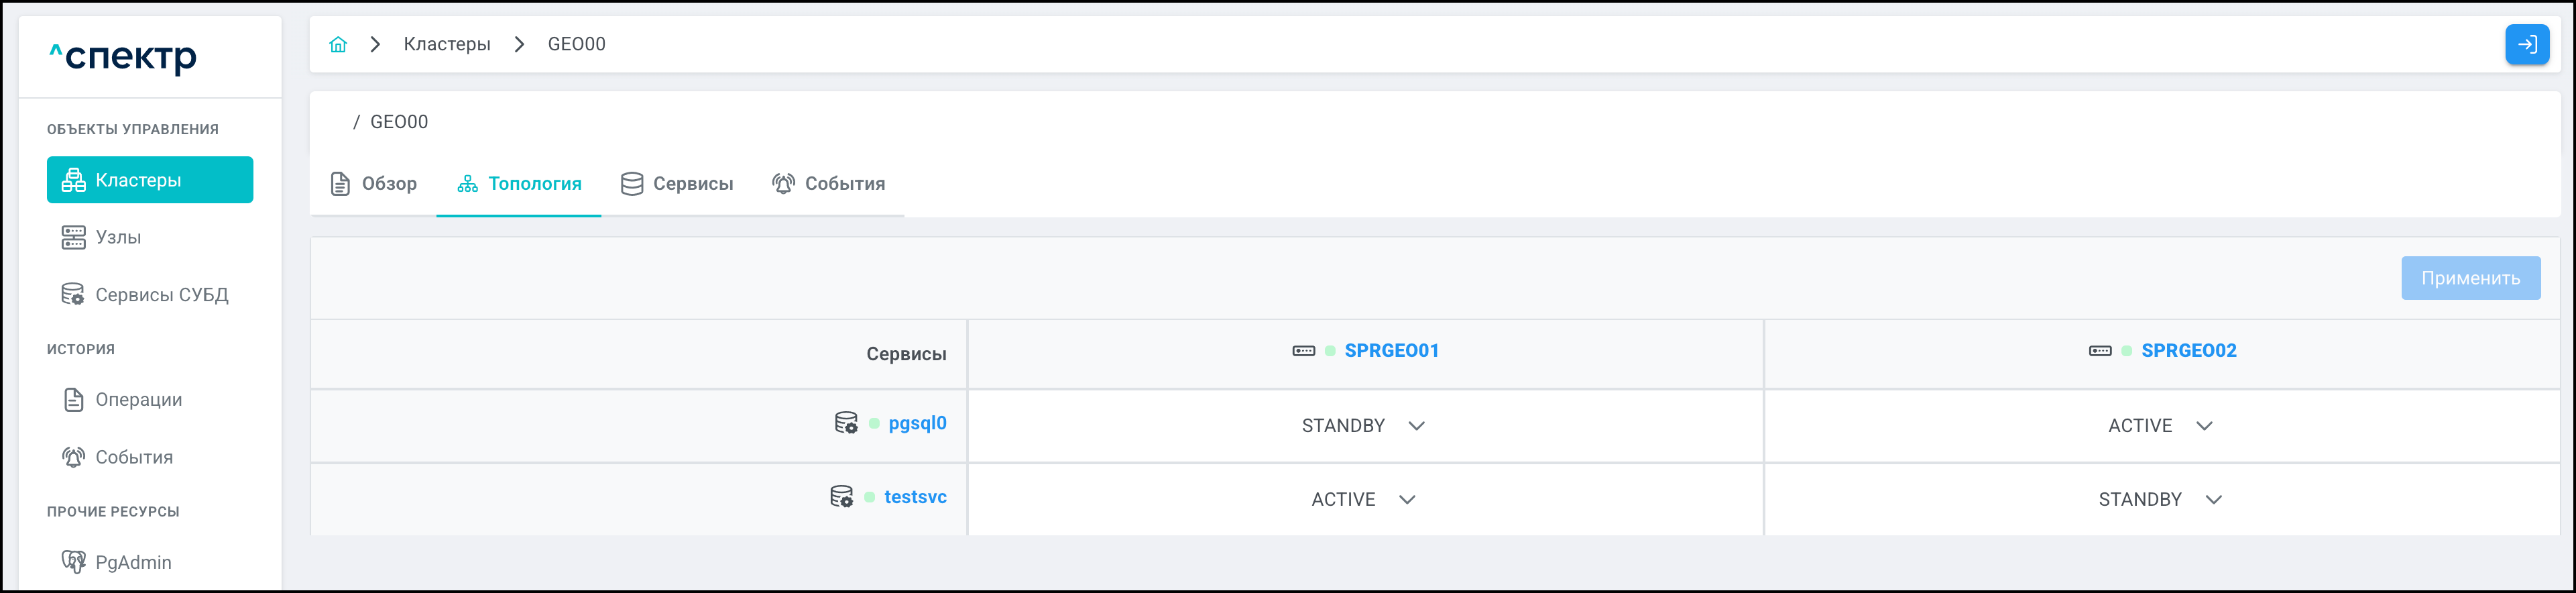Go to Узлы in the sidebar
The width and height of the screenshot is (2576, 593).
(118, 237)
